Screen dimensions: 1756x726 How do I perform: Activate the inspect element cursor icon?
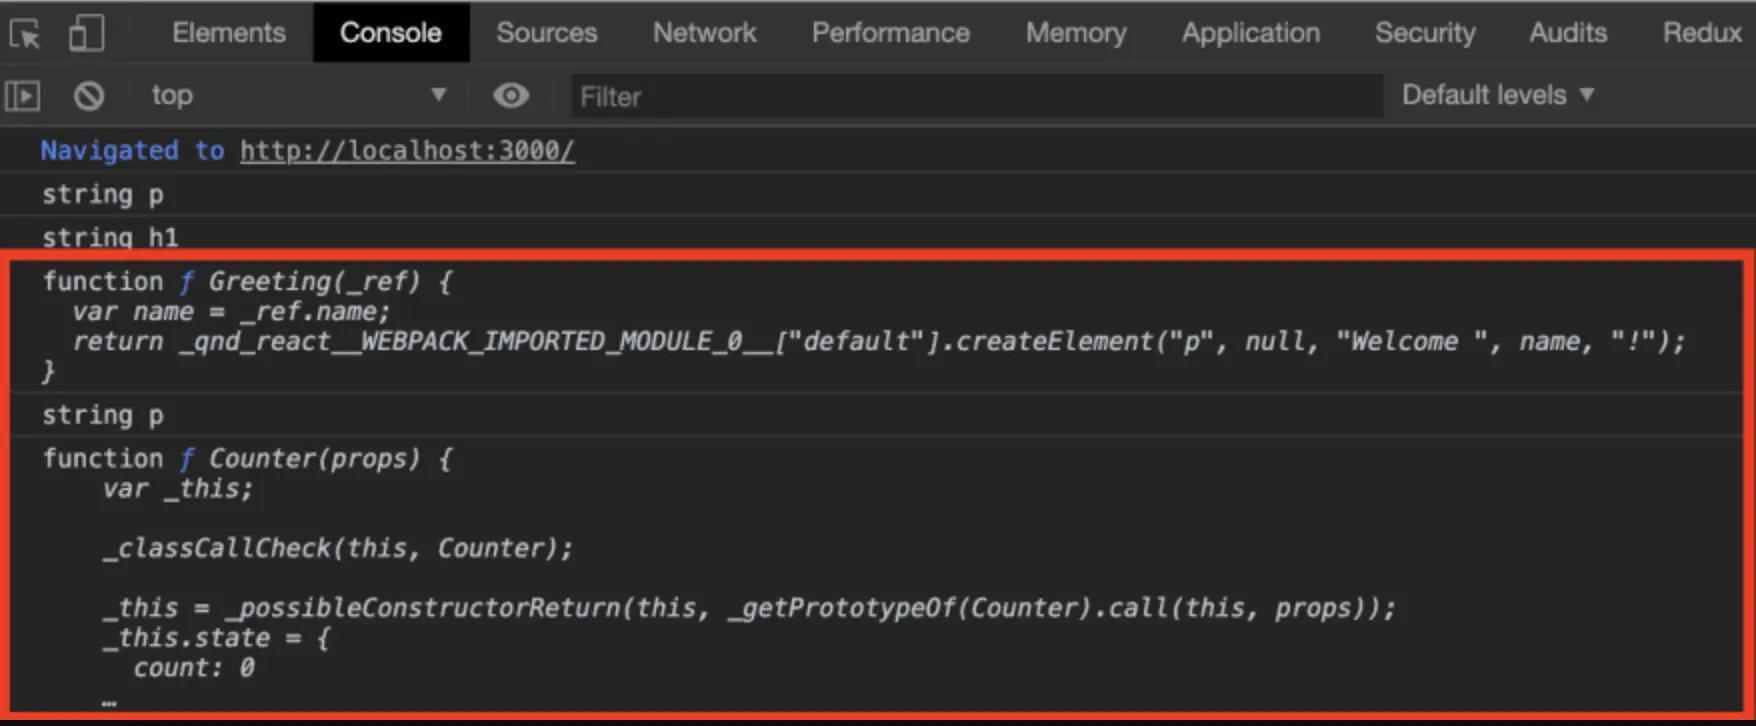26,34
